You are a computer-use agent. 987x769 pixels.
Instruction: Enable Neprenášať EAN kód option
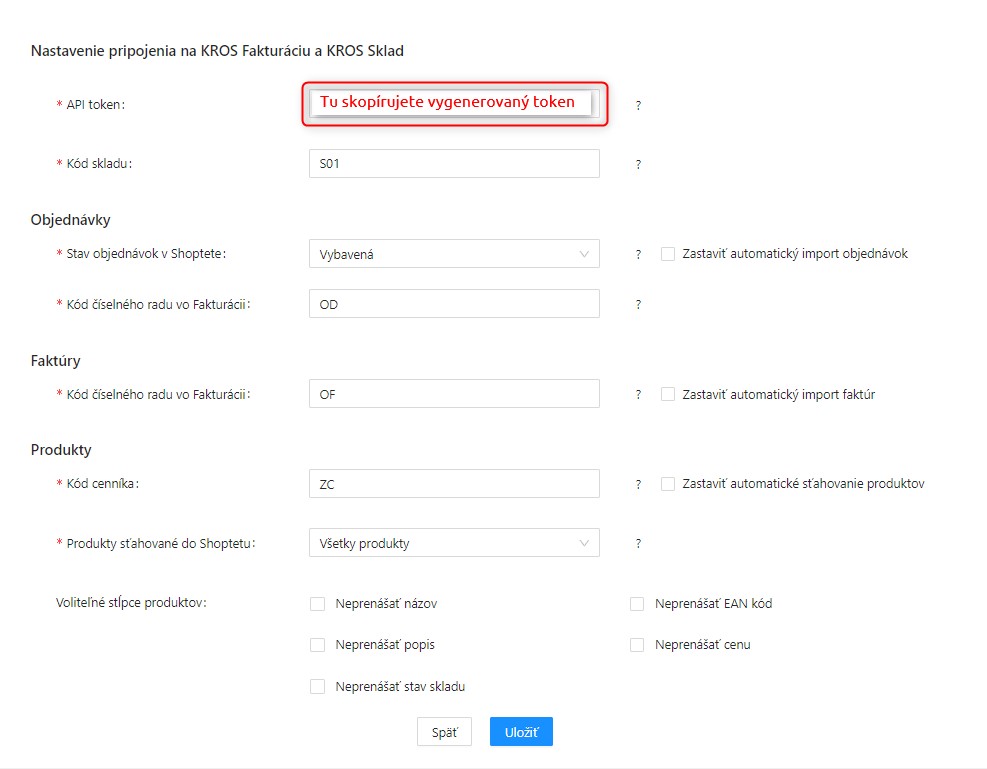[x=637, y=603]
